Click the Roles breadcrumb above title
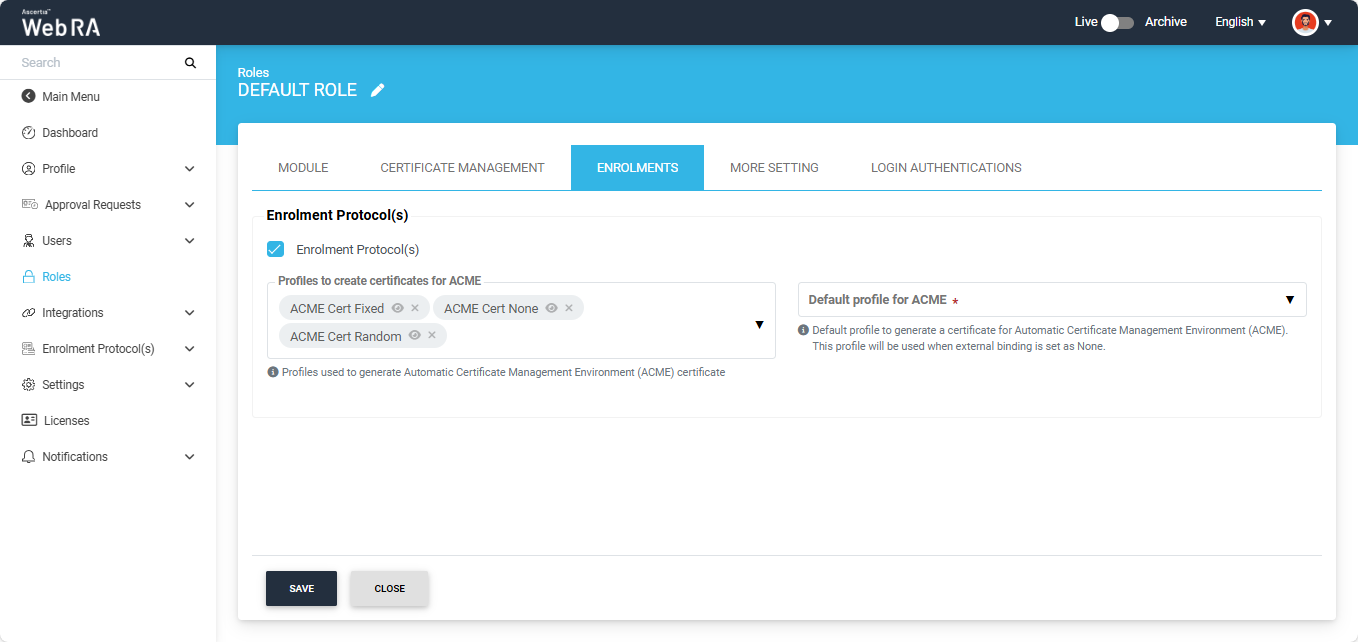1358x642 pixels. click(253, 73)
